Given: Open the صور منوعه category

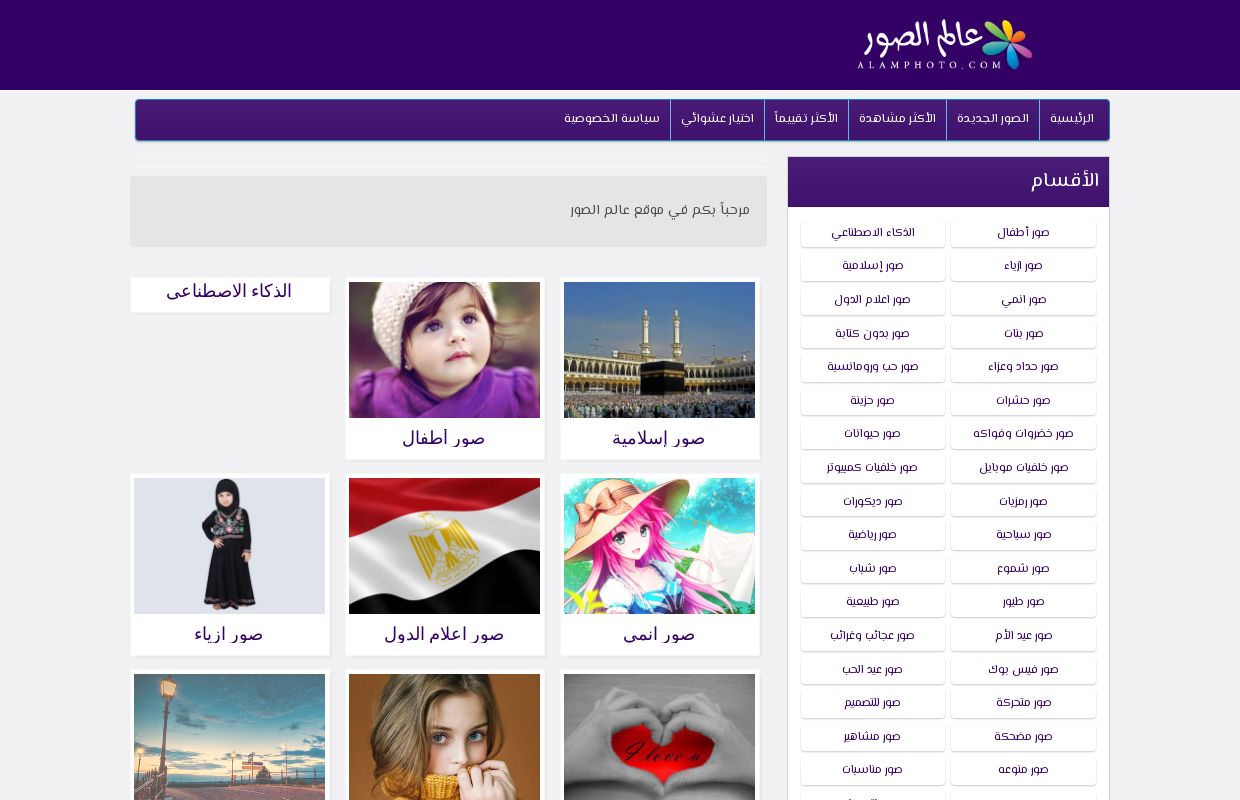Looking at the screenshot, I should [1023, 770].
